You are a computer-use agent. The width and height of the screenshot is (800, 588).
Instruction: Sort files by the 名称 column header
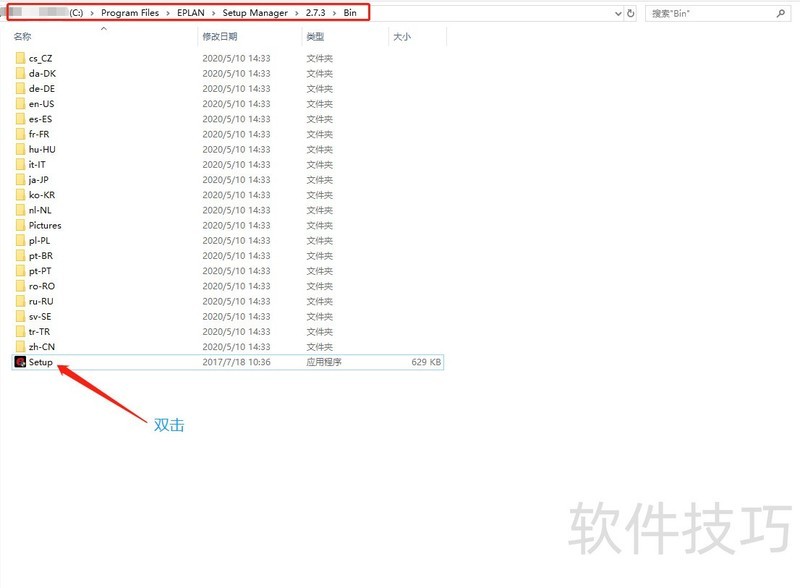(x=23, y=37)
